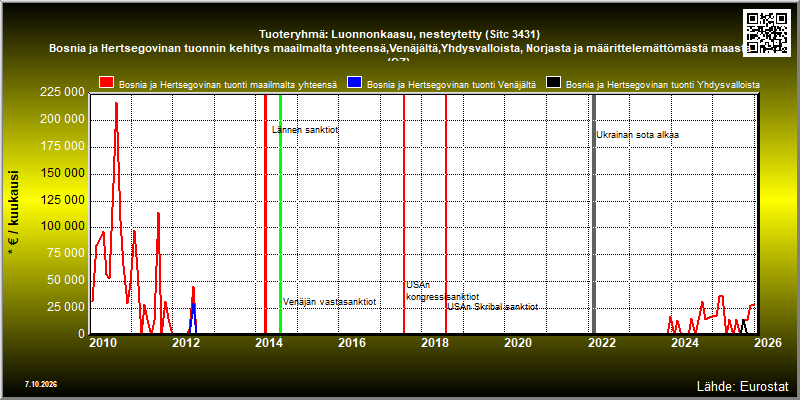Click the date stamp 7.10.2026

(x=41, y=384)
